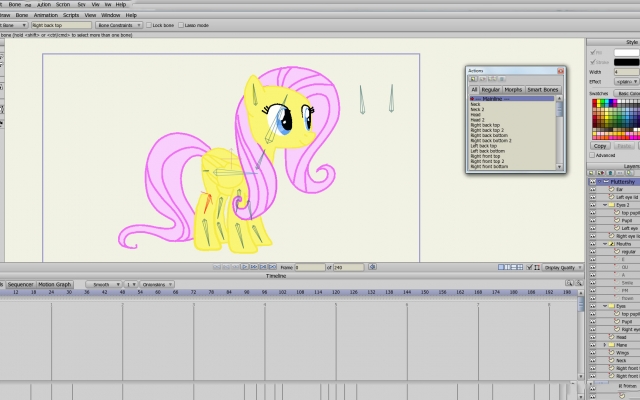This screenshot has width=640, height=400.
Task: Switch to the Smart Bones tab
Action: point(542,90)
